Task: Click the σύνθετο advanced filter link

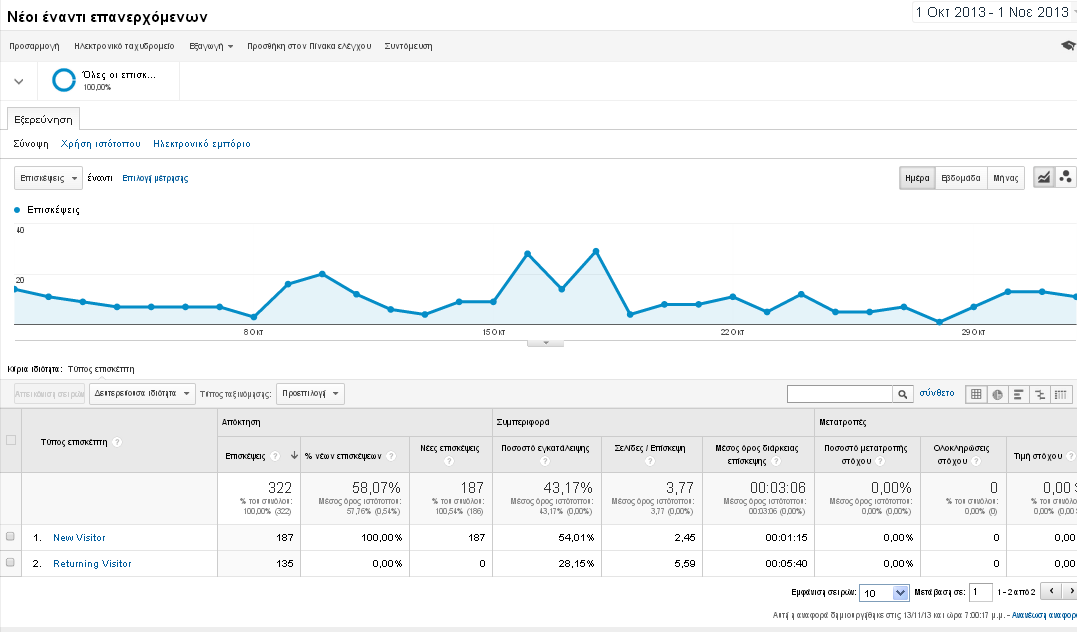Action: 937,393
